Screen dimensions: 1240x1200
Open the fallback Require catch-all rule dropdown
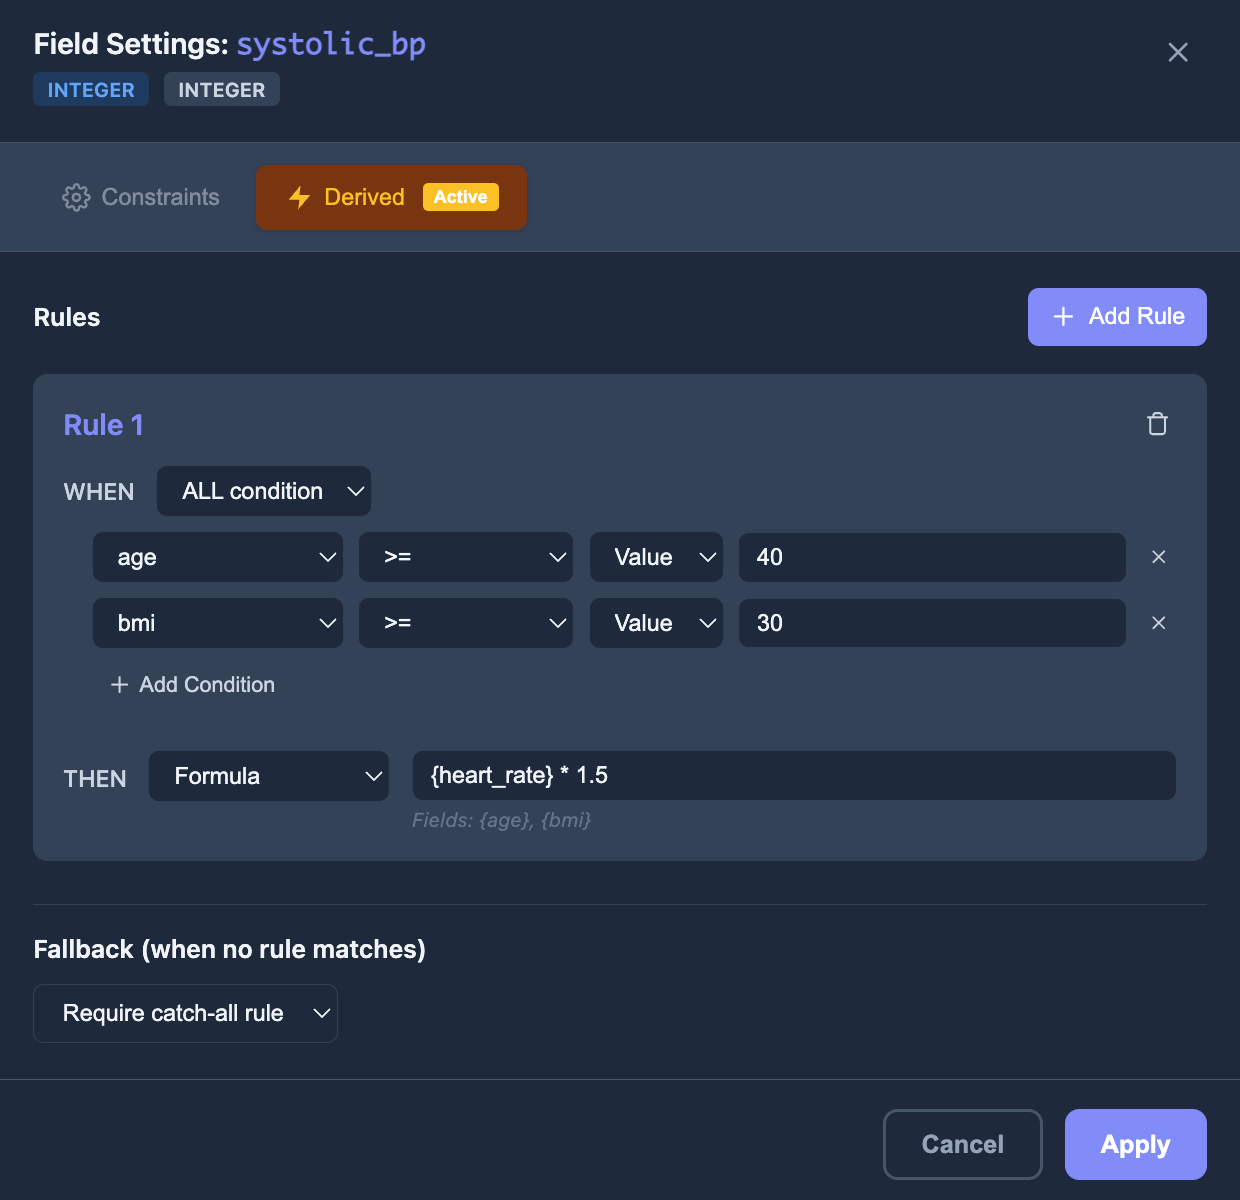(x=185, y=1013)
